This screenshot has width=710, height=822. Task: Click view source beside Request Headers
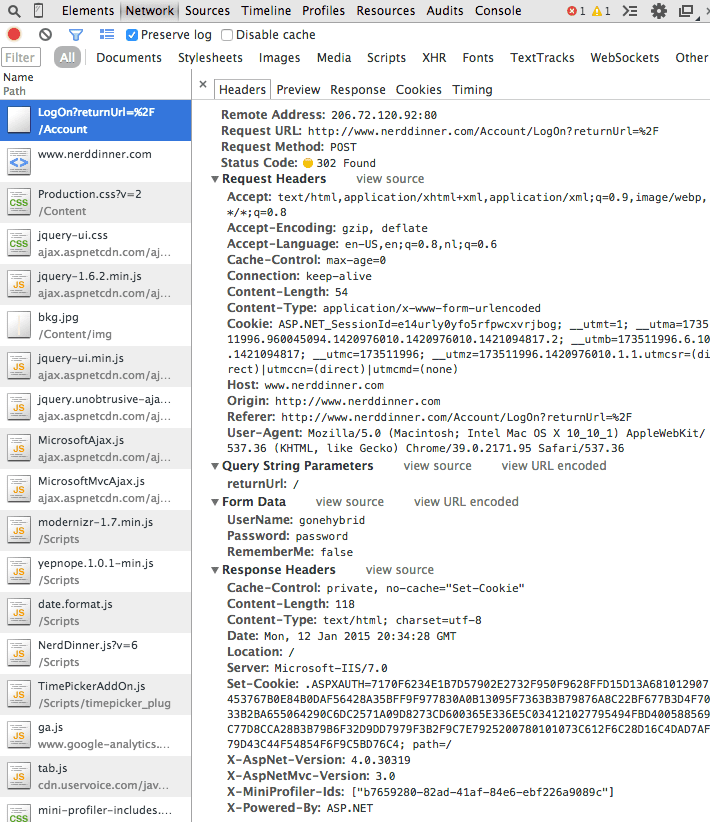pos(390,179)
